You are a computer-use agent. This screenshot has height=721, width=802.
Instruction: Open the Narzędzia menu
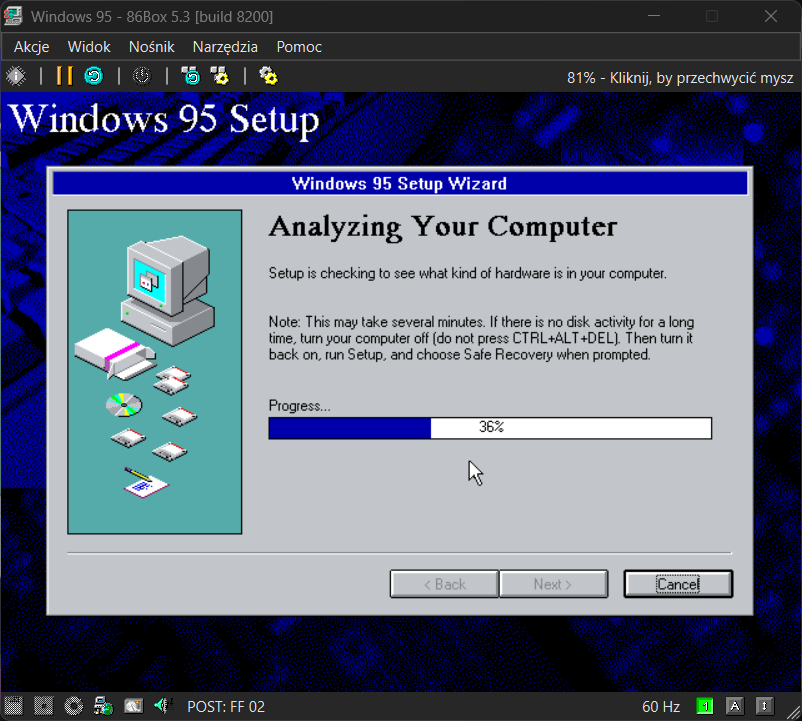[x=225, y=47]
